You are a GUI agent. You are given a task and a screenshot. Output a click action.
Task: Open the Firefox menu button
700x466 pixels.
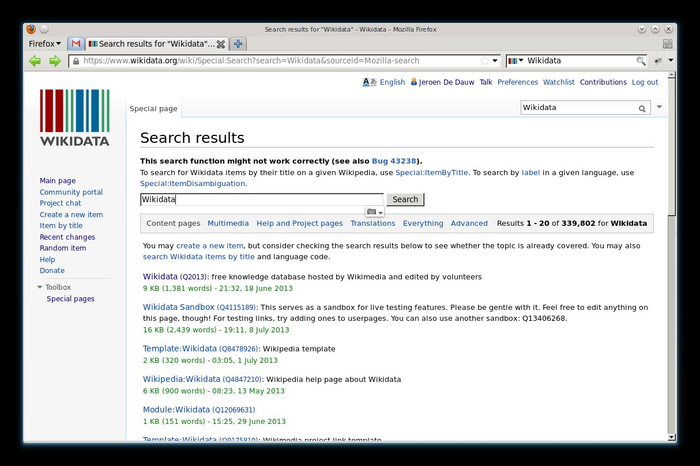tap(44, 44)
